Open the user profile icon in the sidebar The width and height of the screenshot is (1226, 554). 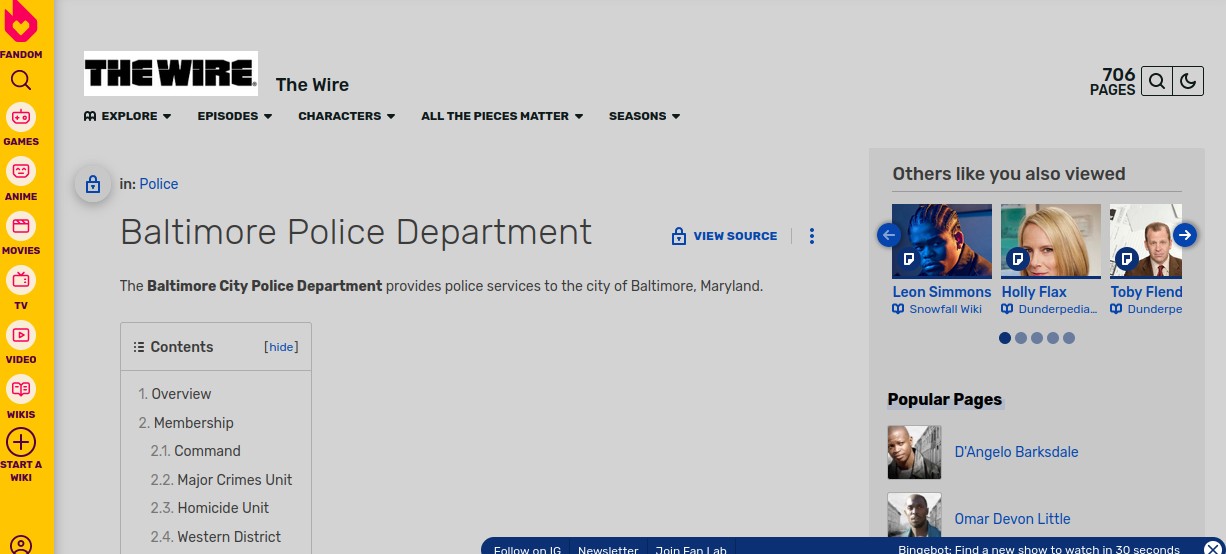(x=21, y=545)
